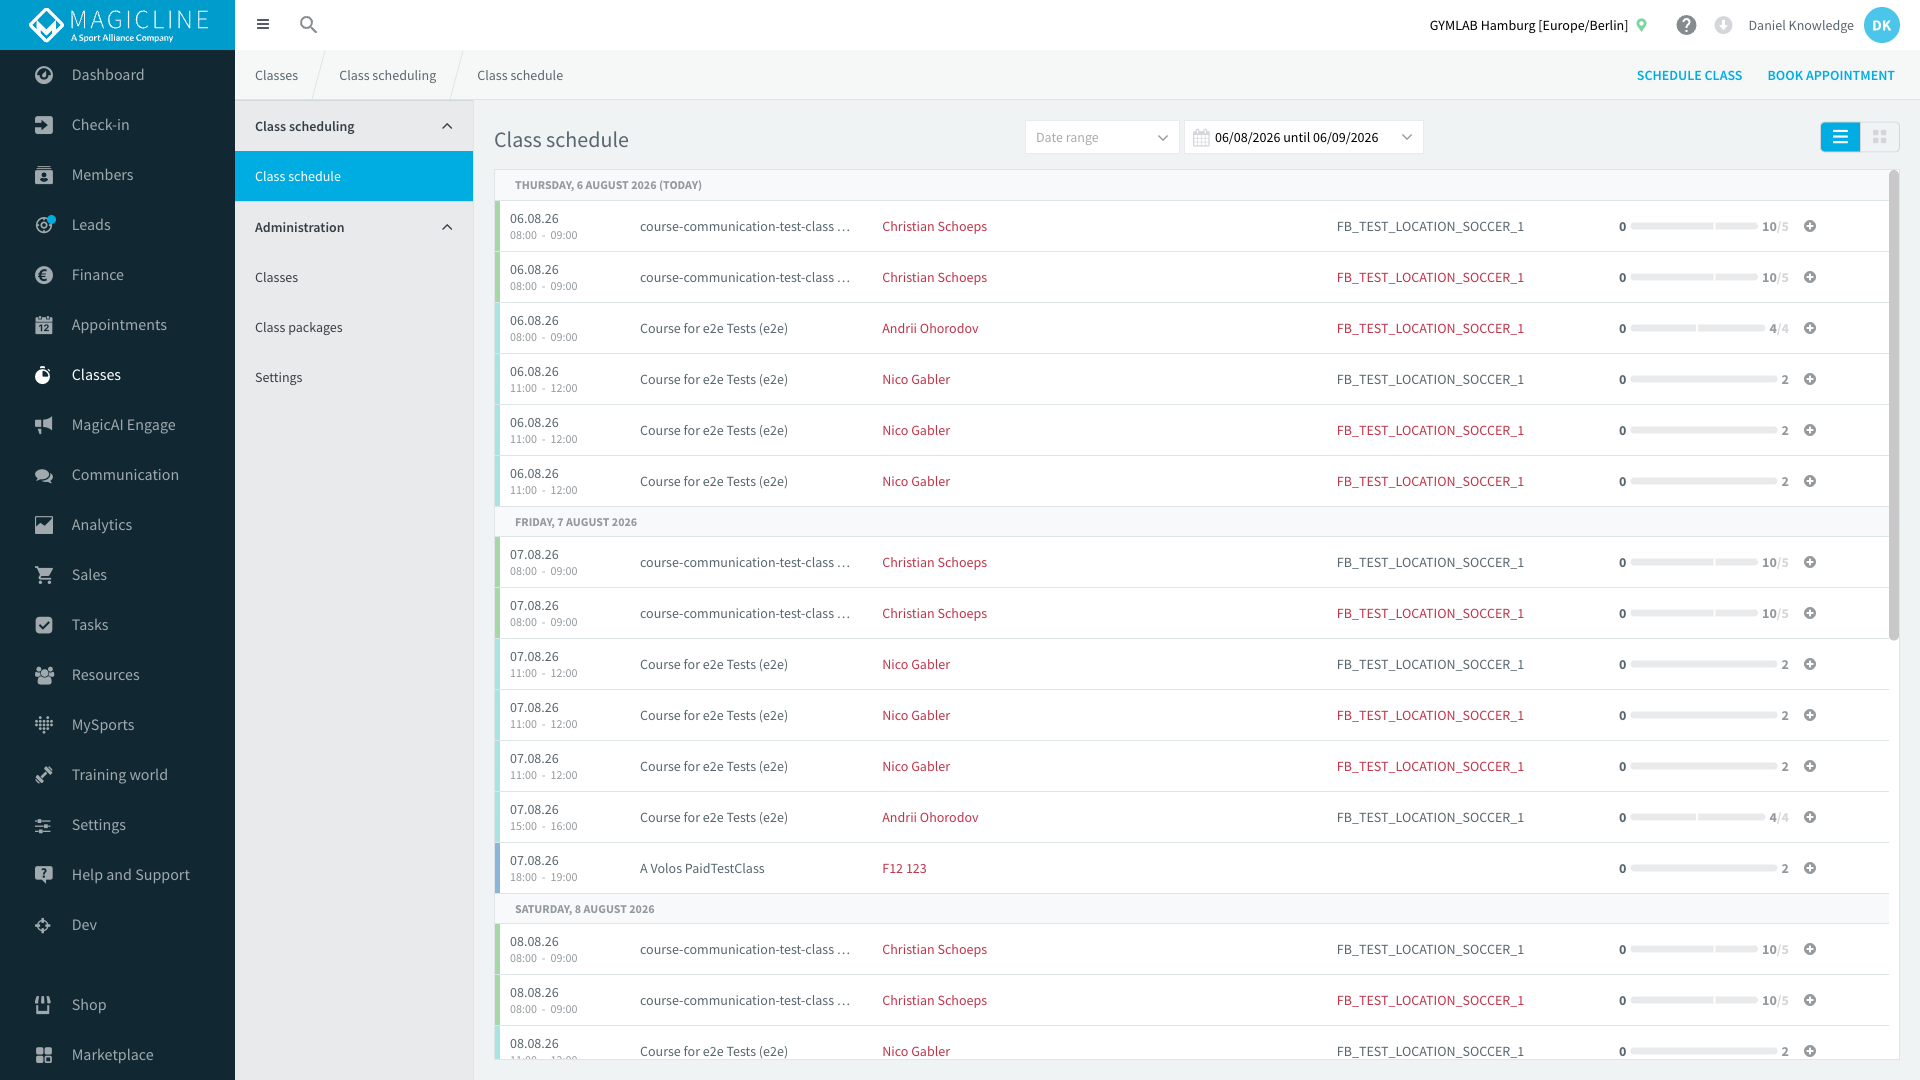
Task: Click the search magnifier icon
Action: 309,25
